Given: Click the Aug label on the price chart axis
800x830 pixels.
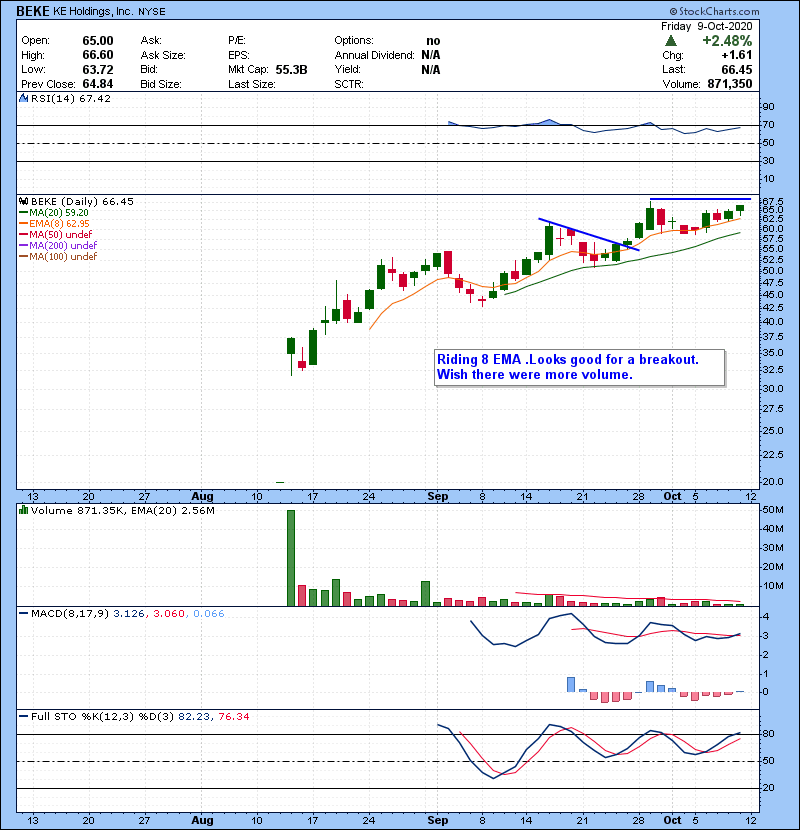Looking at the screenshot, I should click(202, 497).
